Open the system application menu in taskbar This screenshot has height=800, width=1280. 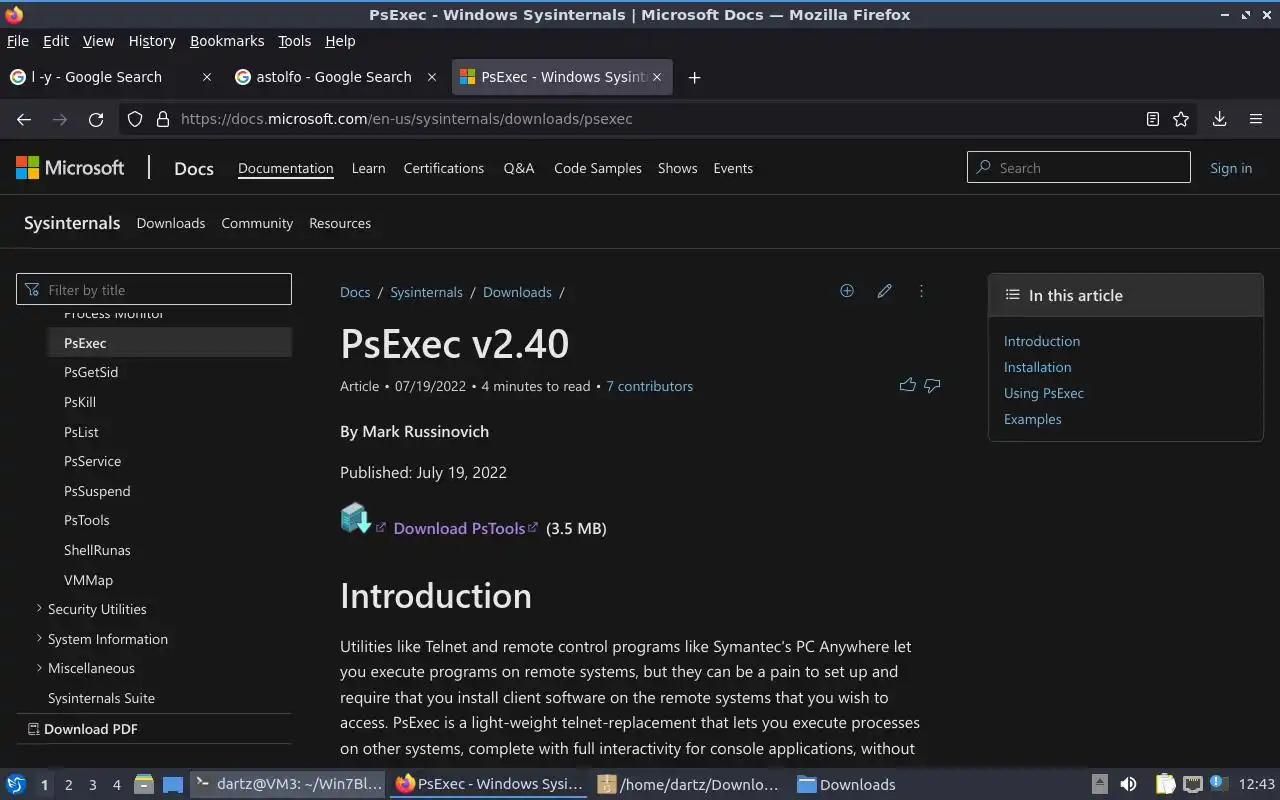(x=16, y=784)
